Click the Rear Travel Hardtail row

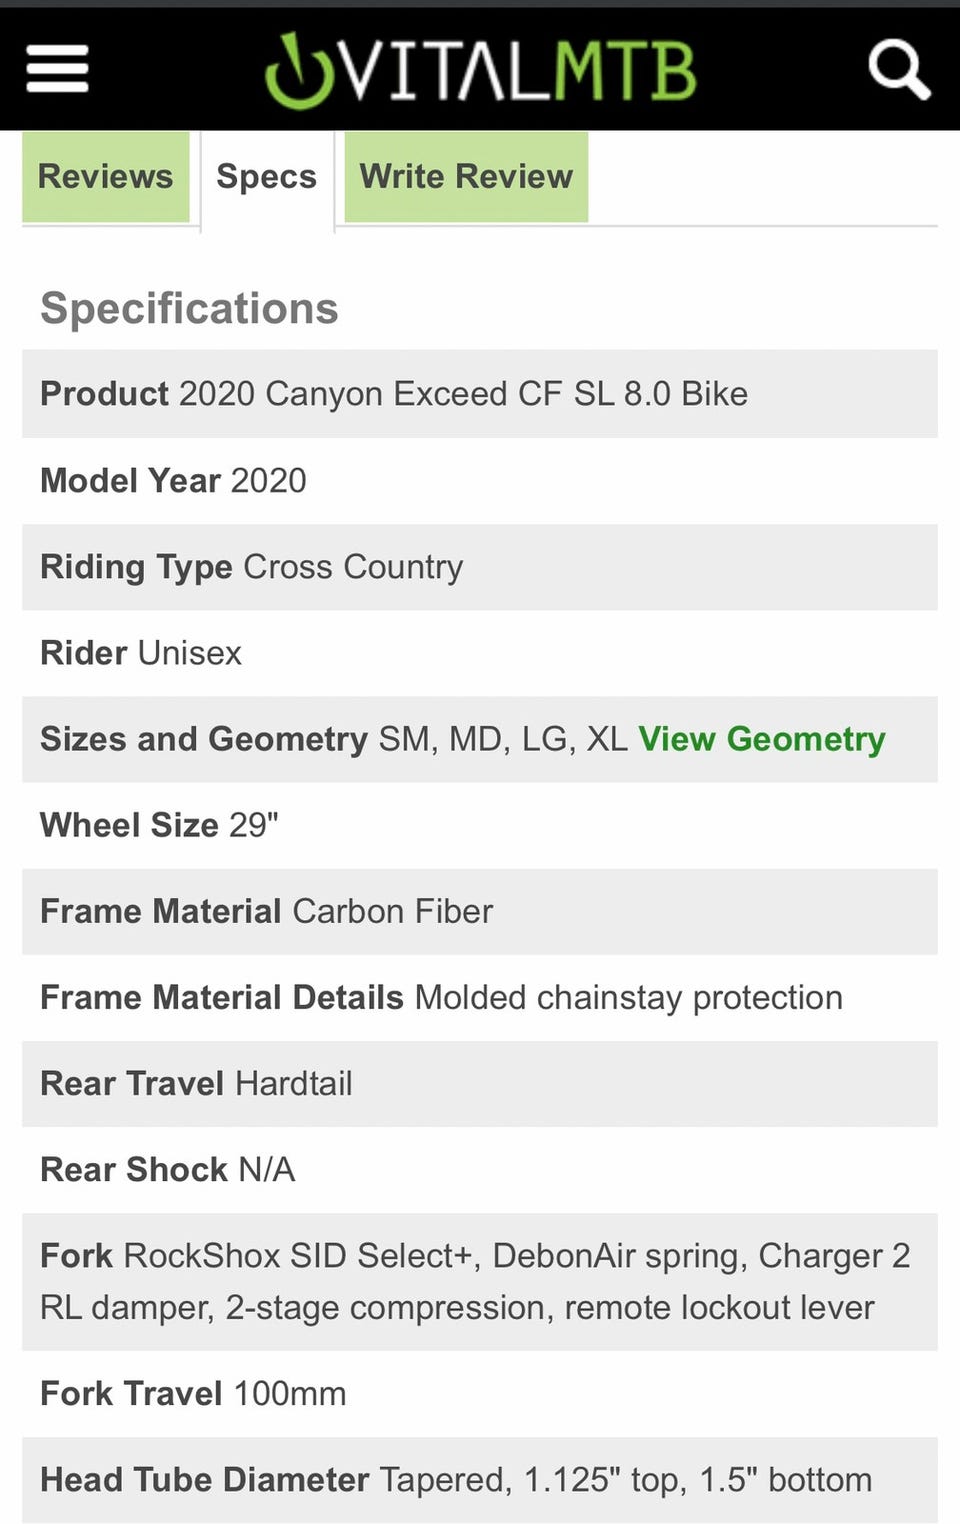point(480,1083)
